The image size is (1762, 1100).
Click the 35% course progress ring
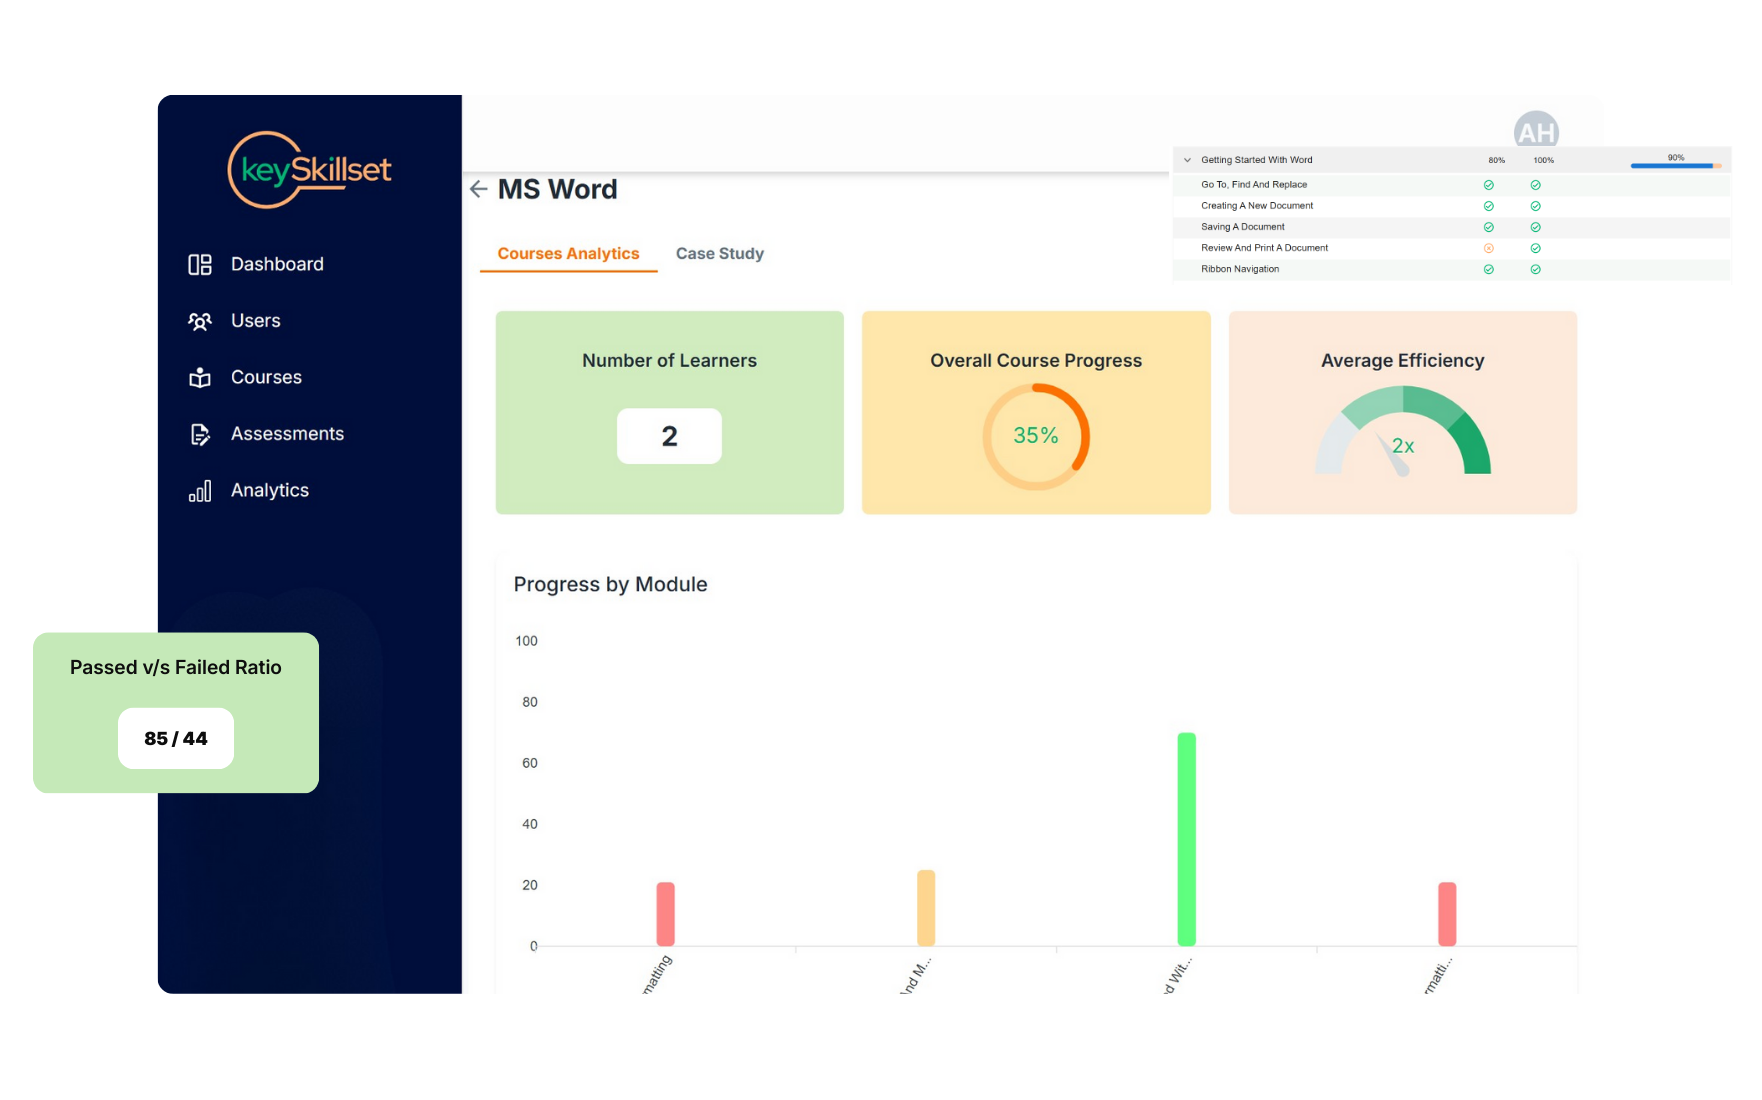tap(1036, 436)
